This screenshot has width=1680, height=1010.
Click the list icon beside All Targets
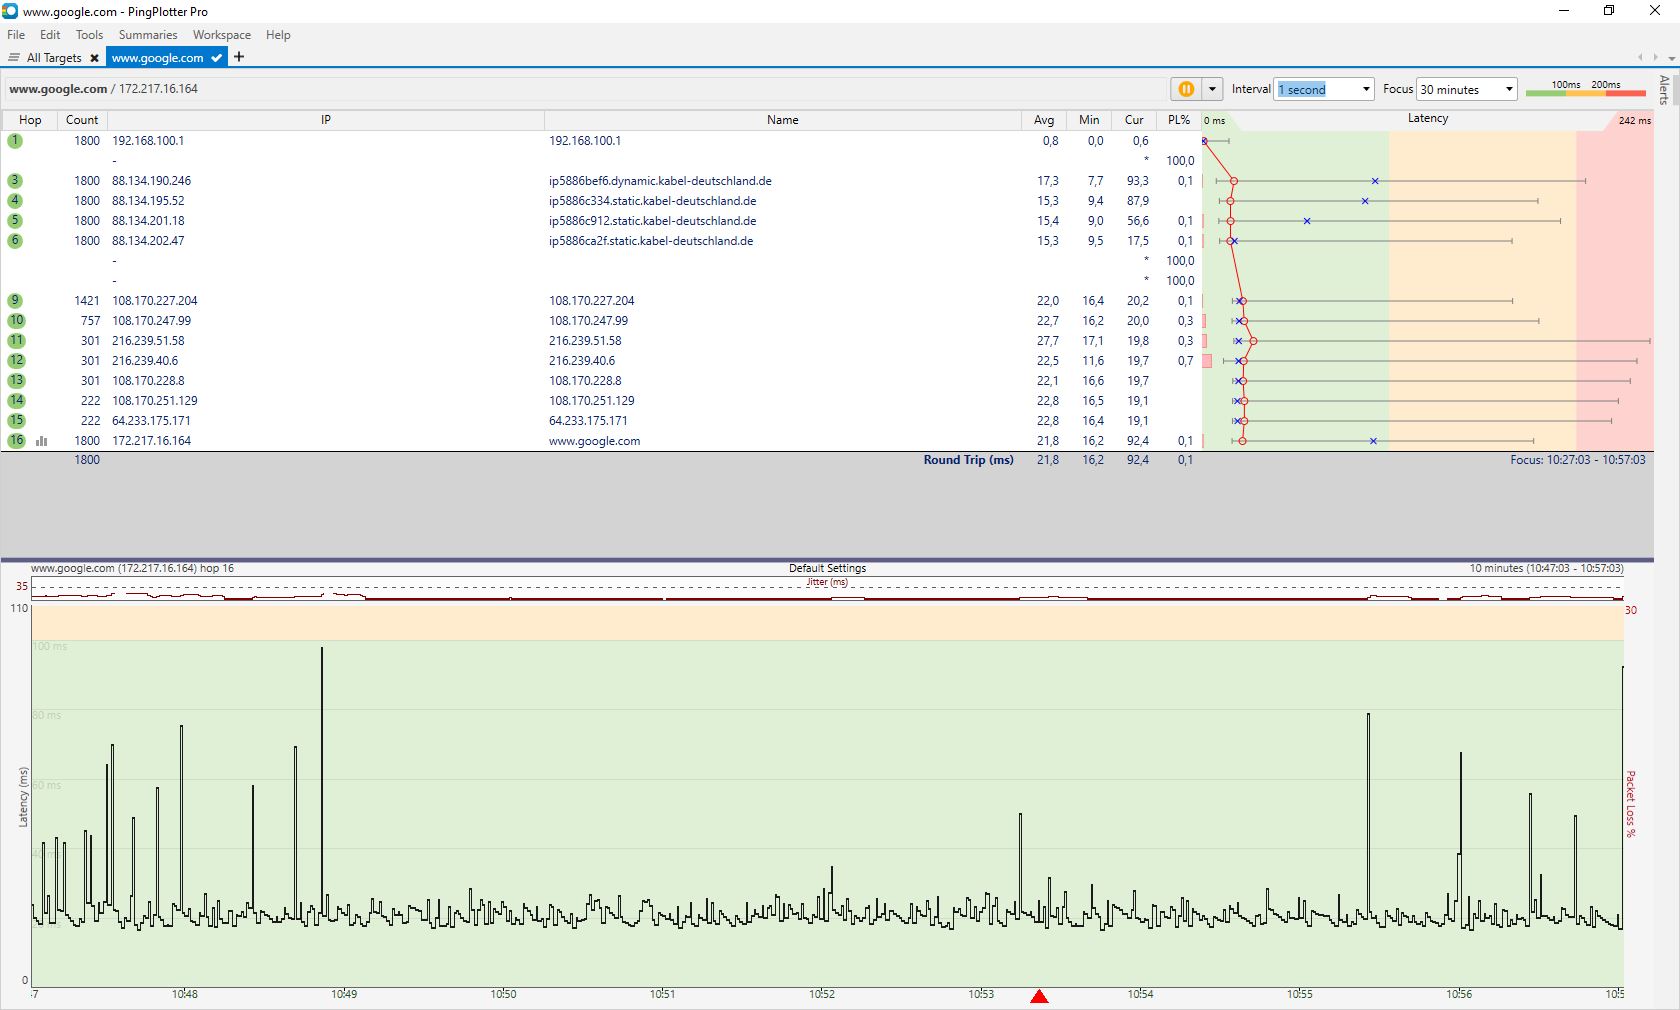(14, 58)
